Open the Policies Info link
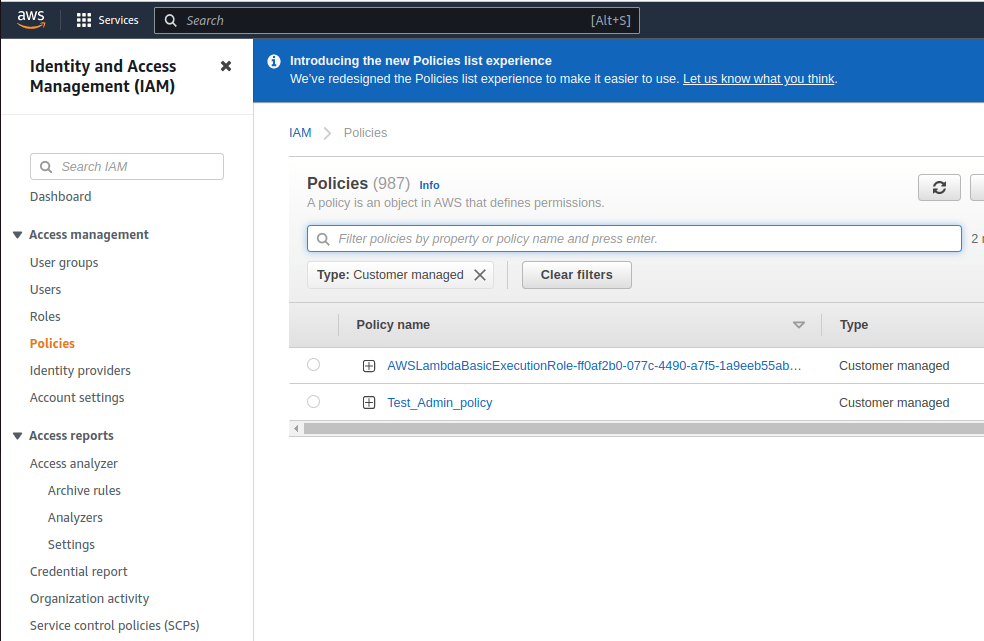Image resolution: width=984 pixels, height=641 pixels. [x=429, y=185]
